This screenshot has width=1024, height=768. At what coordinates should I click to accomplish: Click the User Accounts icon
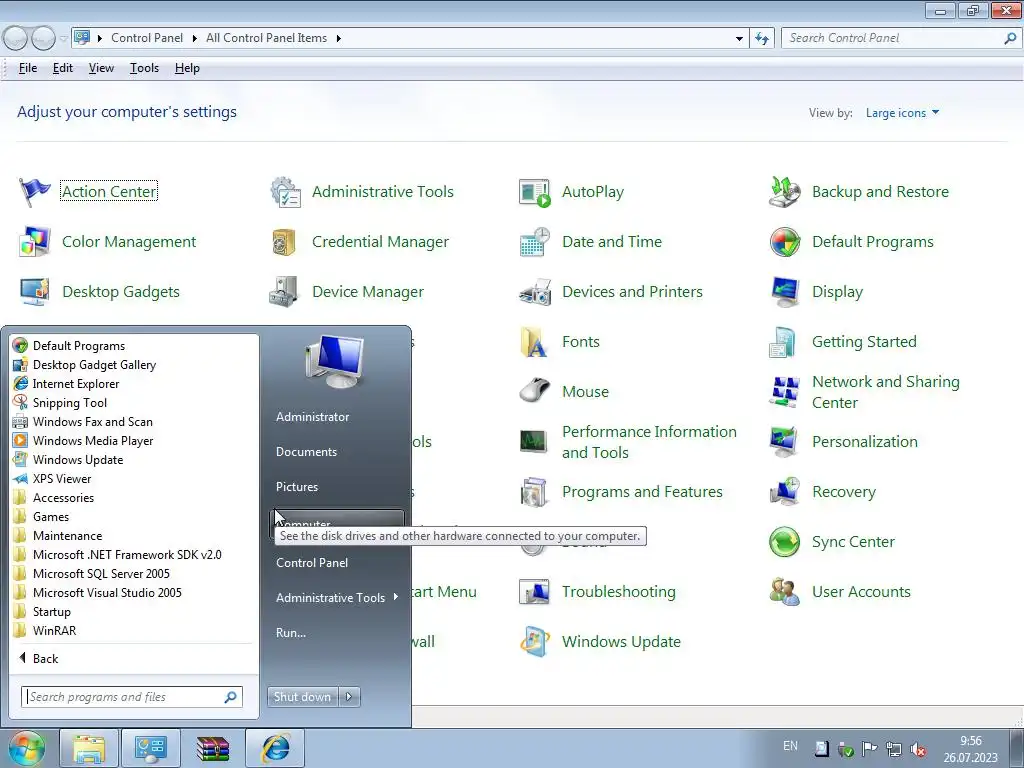(x=784, y=592)
